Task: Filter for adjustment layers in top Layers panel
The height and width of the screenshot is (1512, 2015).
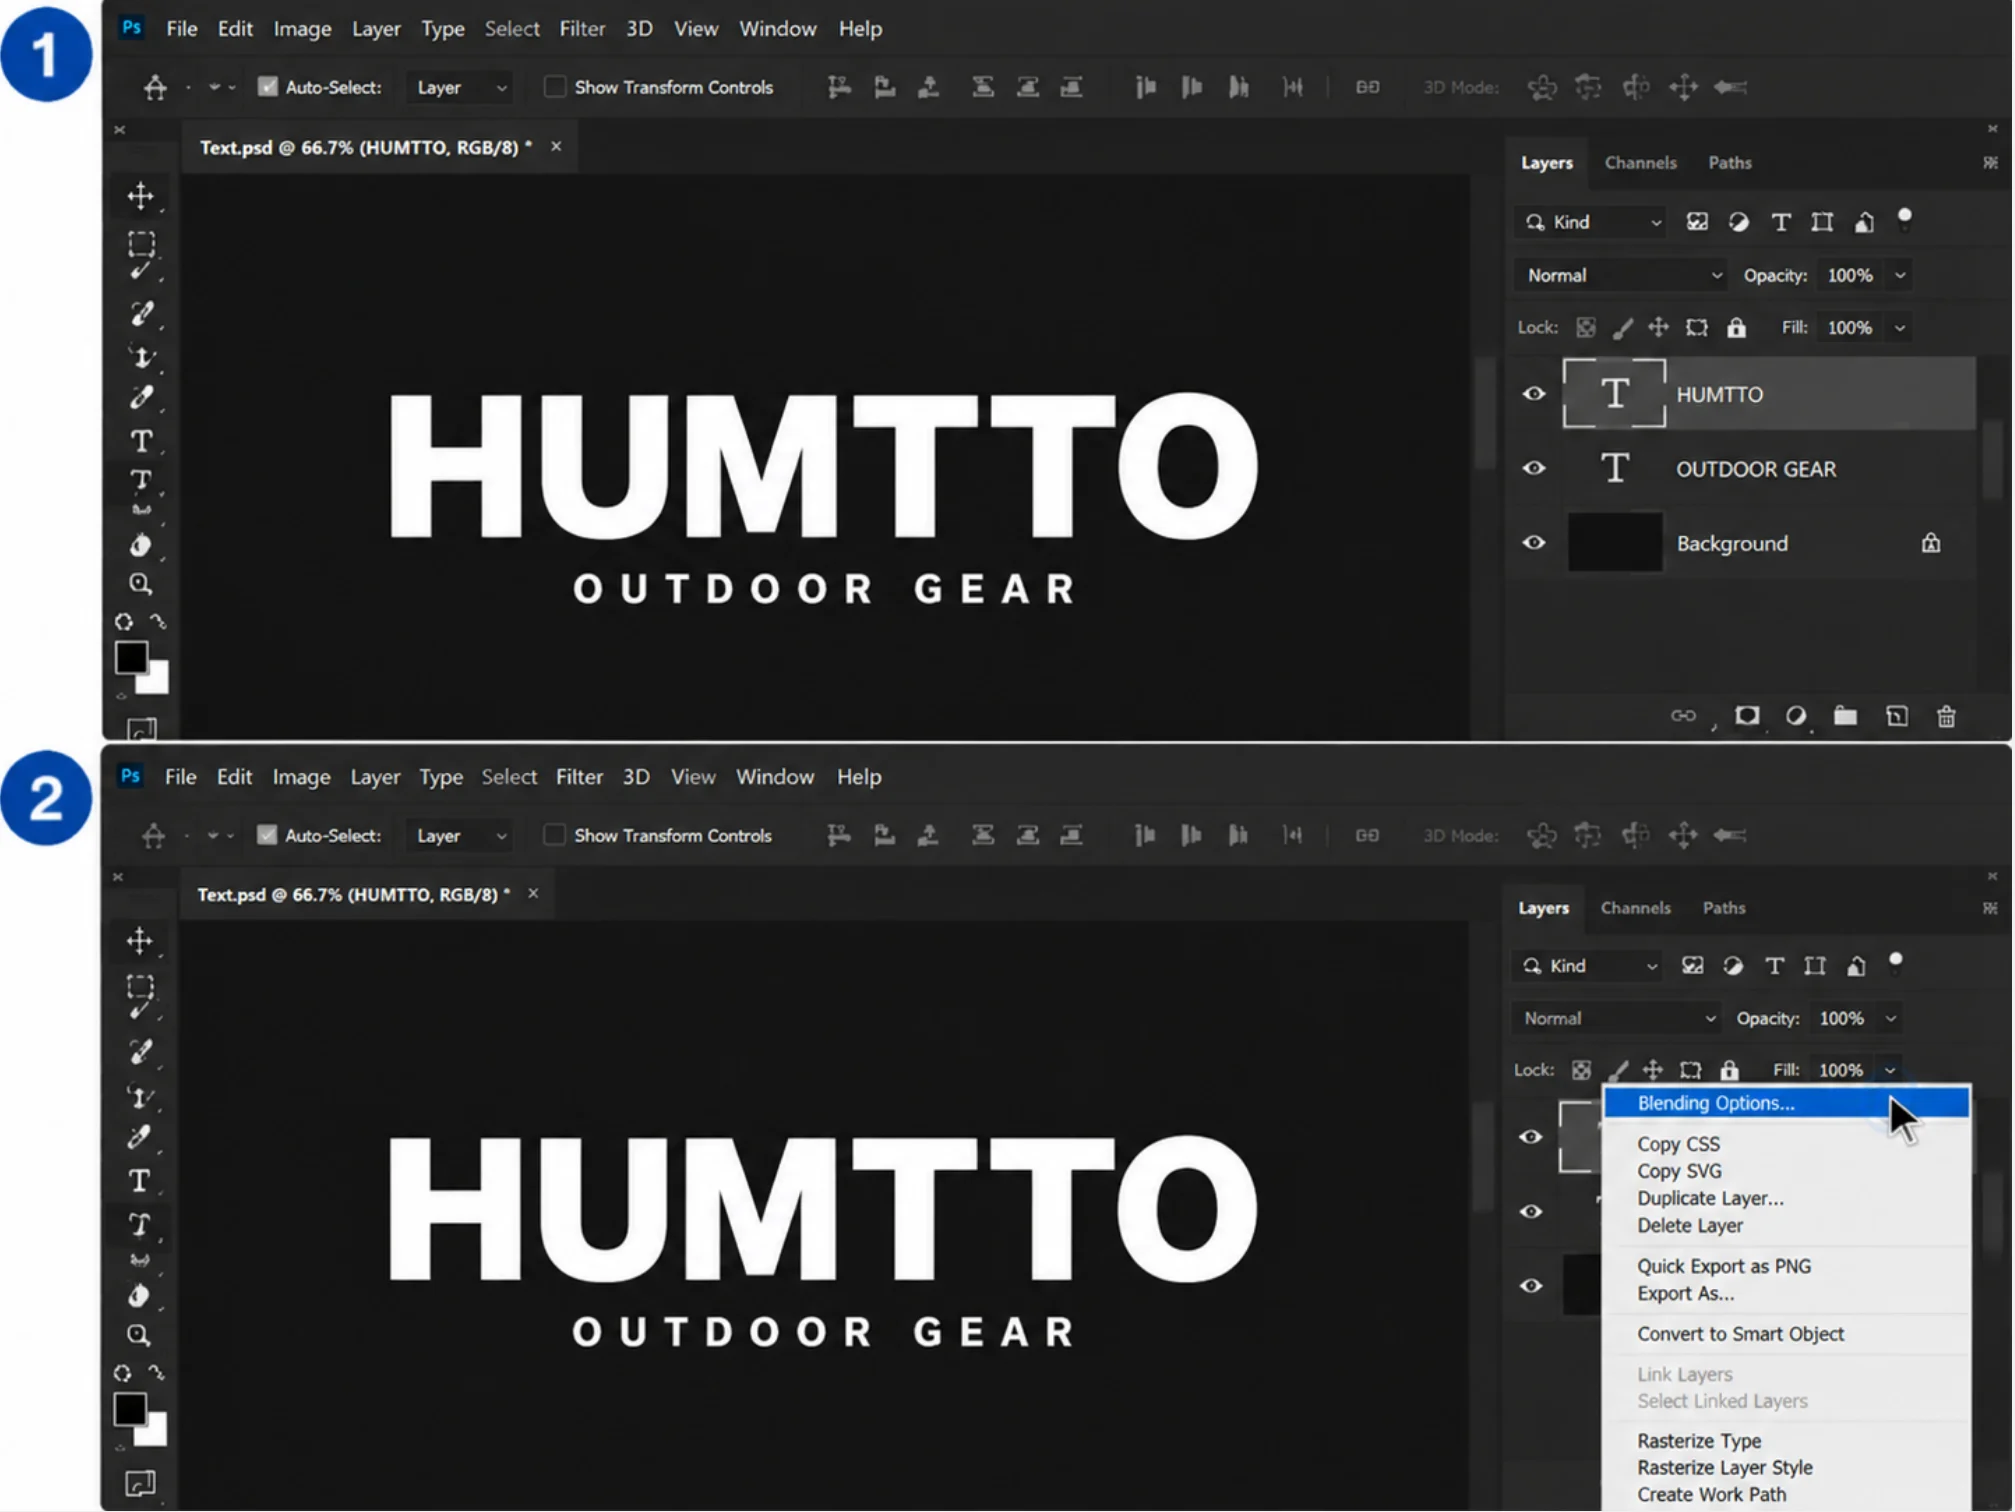Action: coord(1739,222)
